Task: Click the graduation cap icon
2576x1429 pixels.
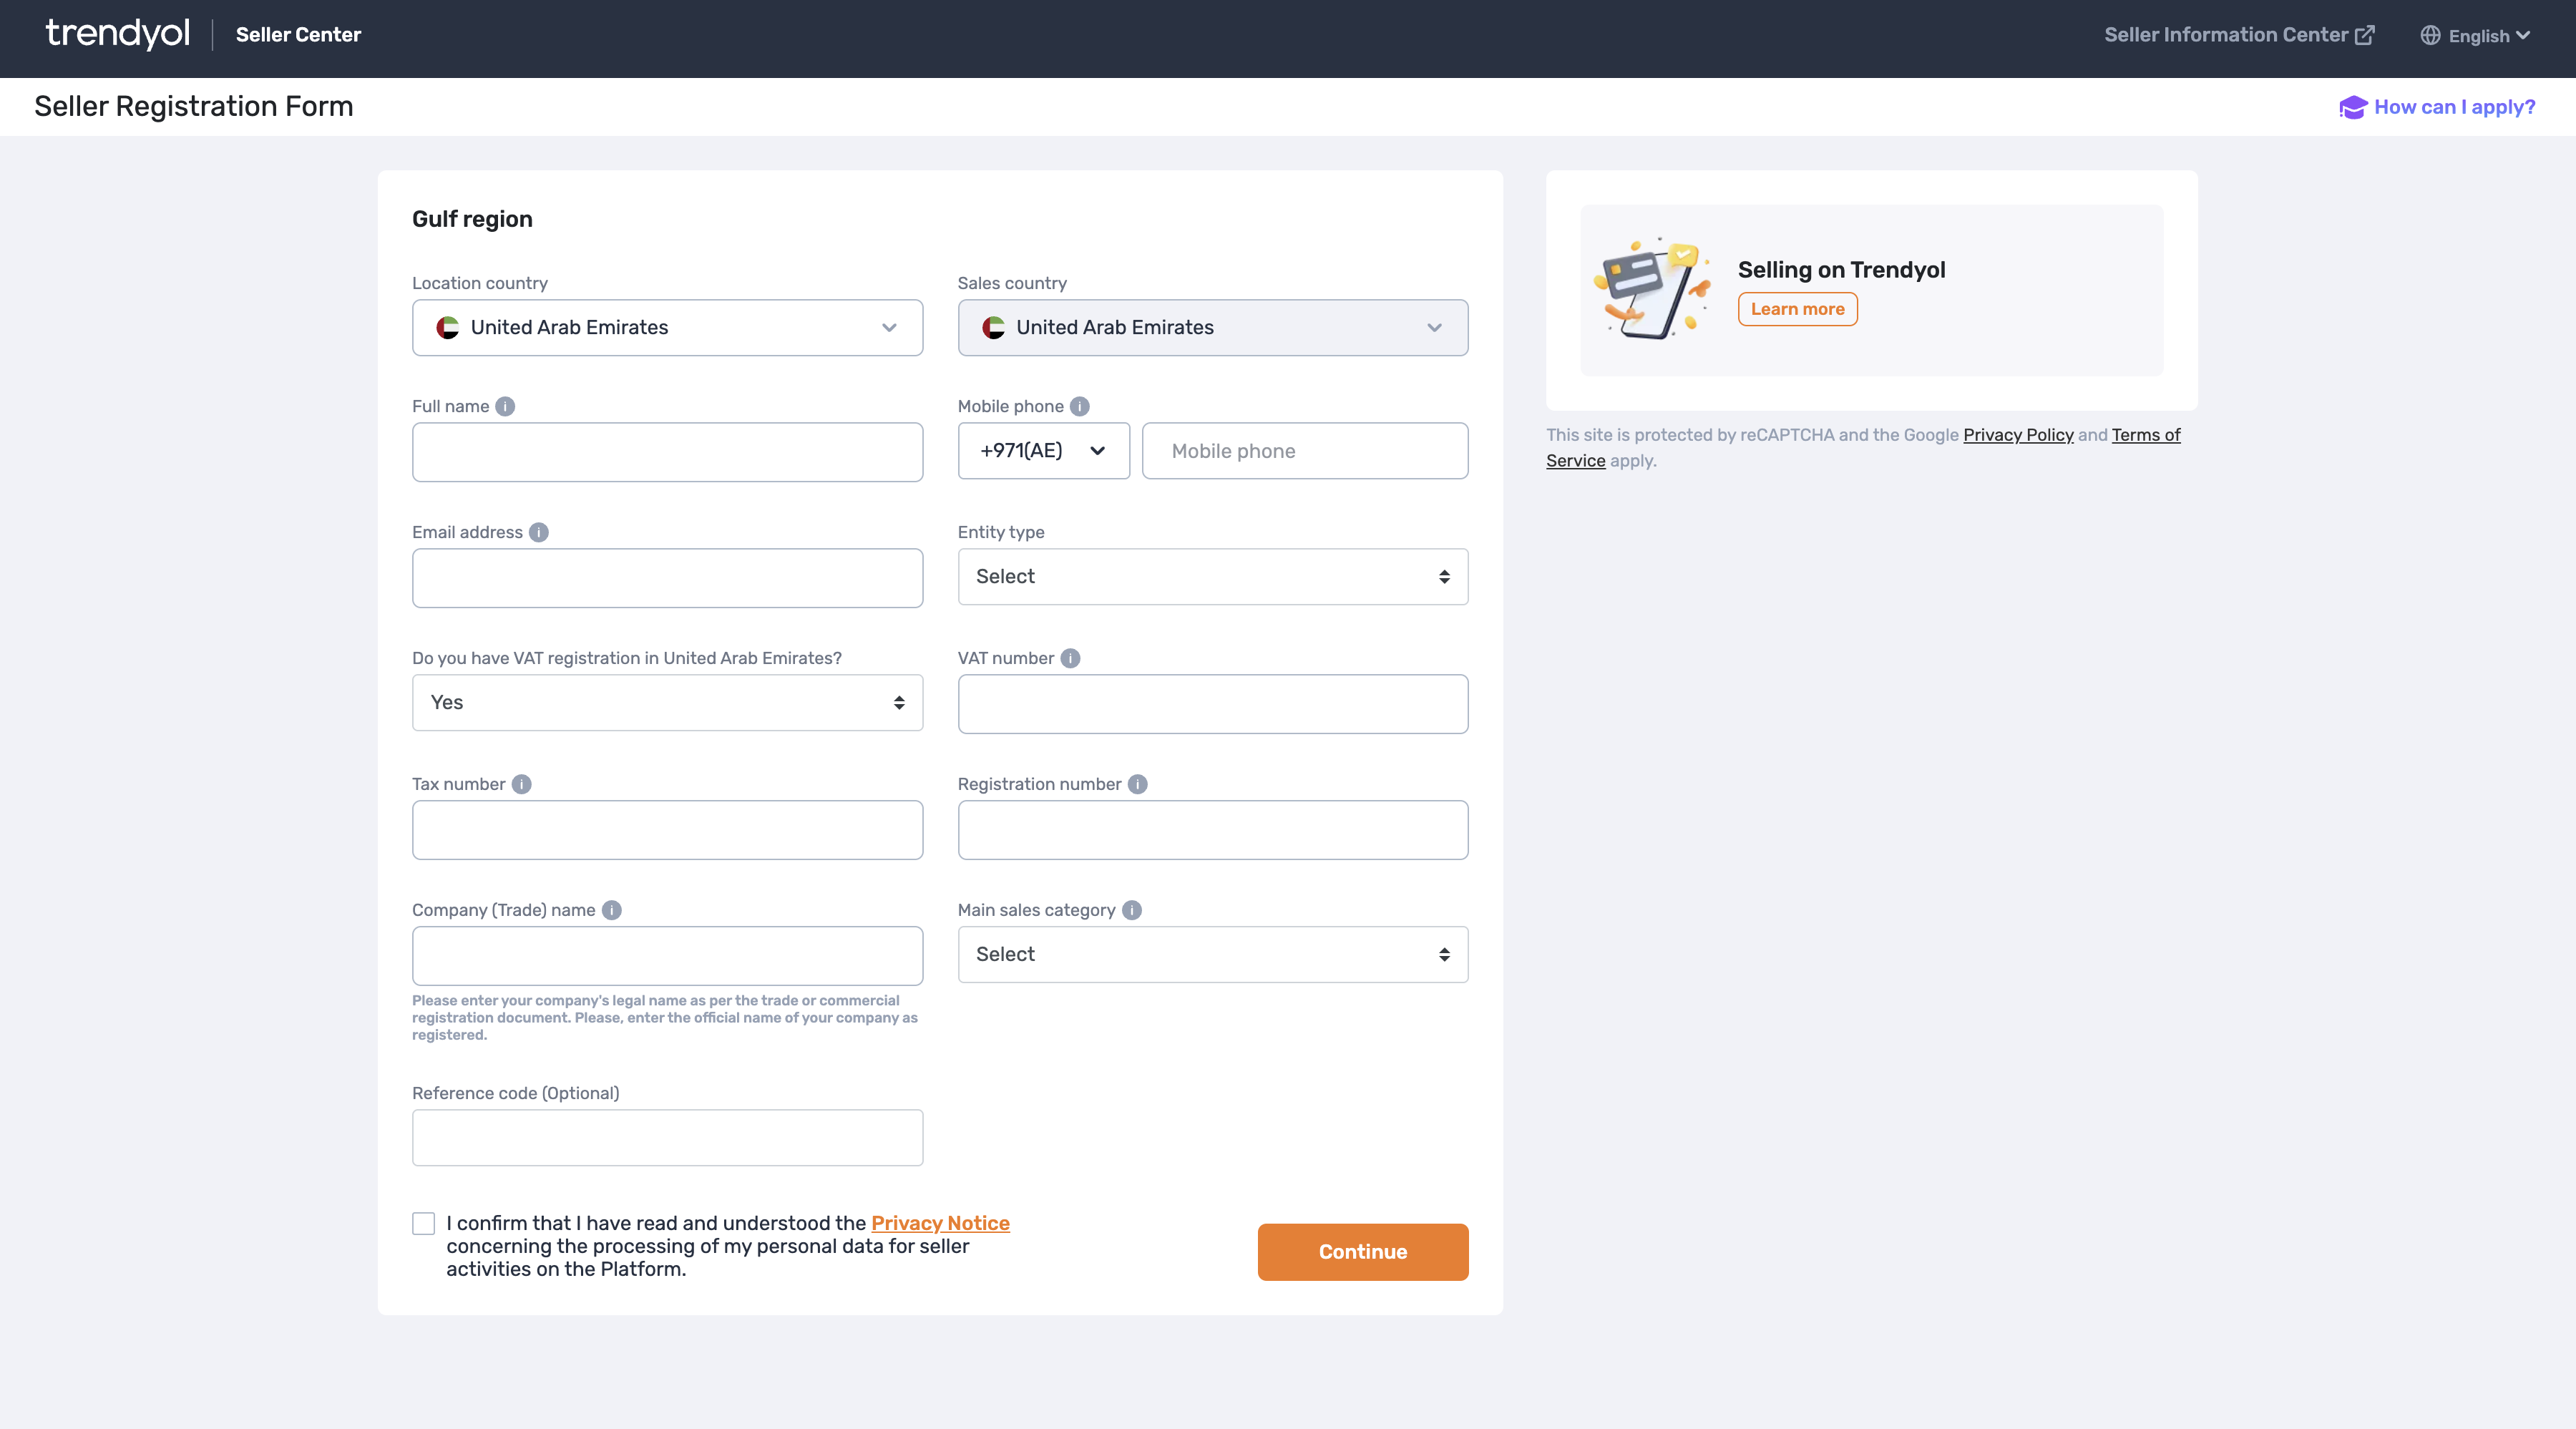Action: click(2353, 107)
